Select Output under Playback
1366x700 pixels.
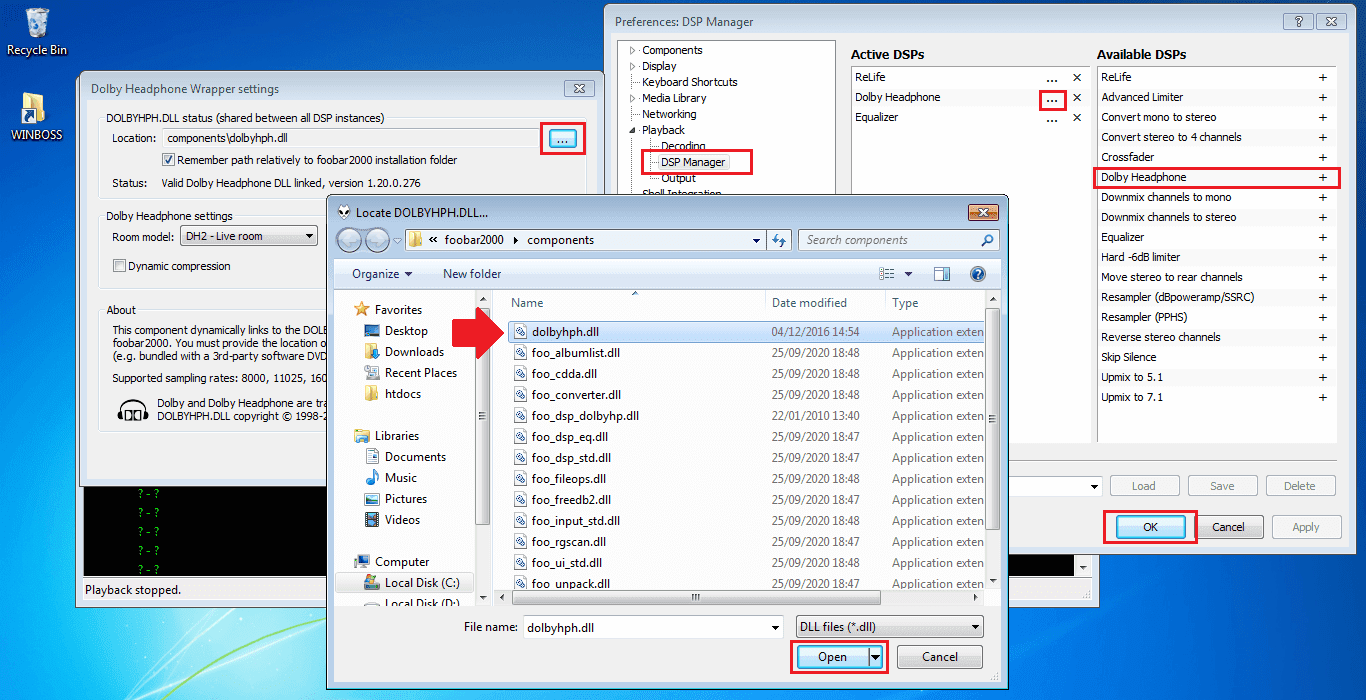point(678,178)
